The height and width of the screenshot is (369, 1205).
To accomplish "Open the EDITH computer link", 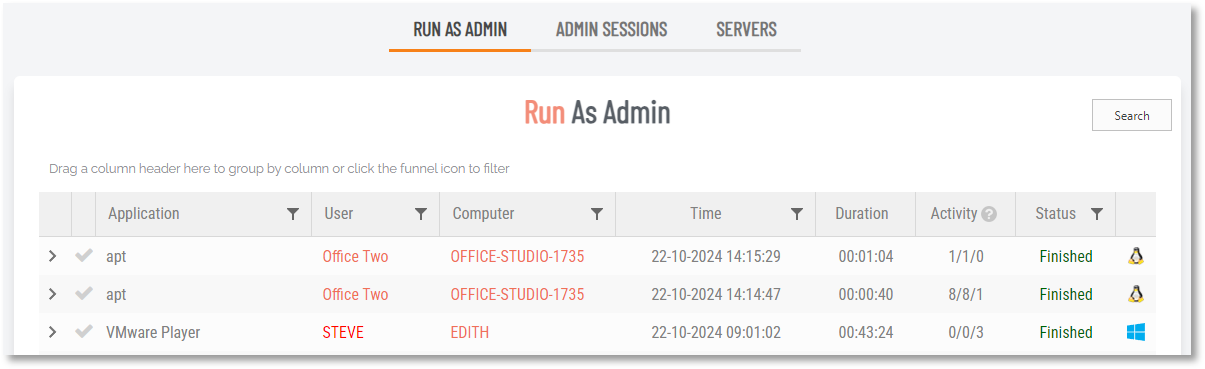I will (x=470, y=332).
